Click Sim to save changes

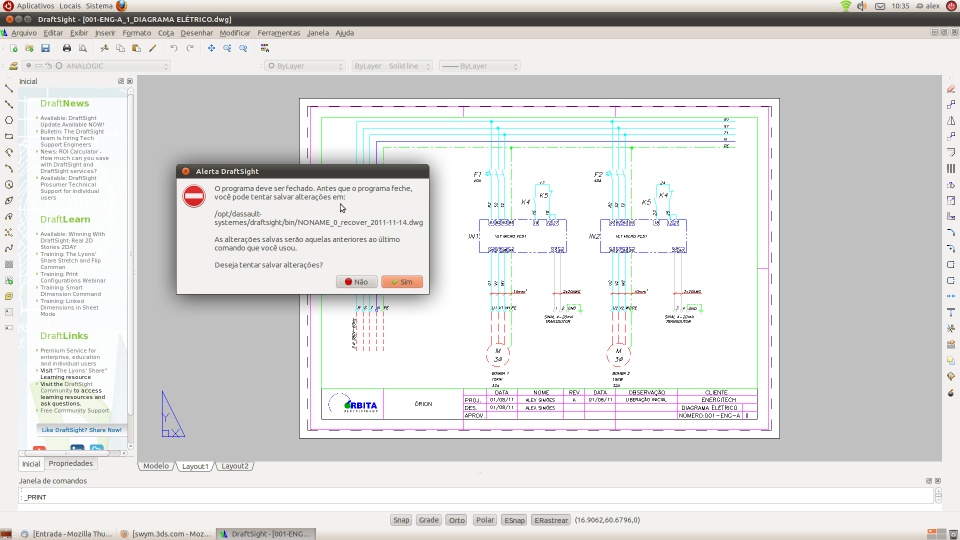coord(402,282)
